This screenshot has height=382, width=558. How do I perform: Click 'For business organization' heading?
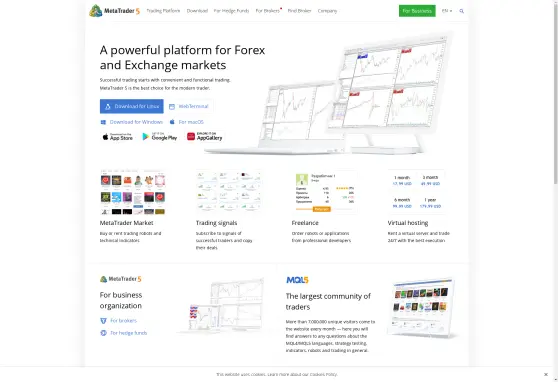(121, 300)
